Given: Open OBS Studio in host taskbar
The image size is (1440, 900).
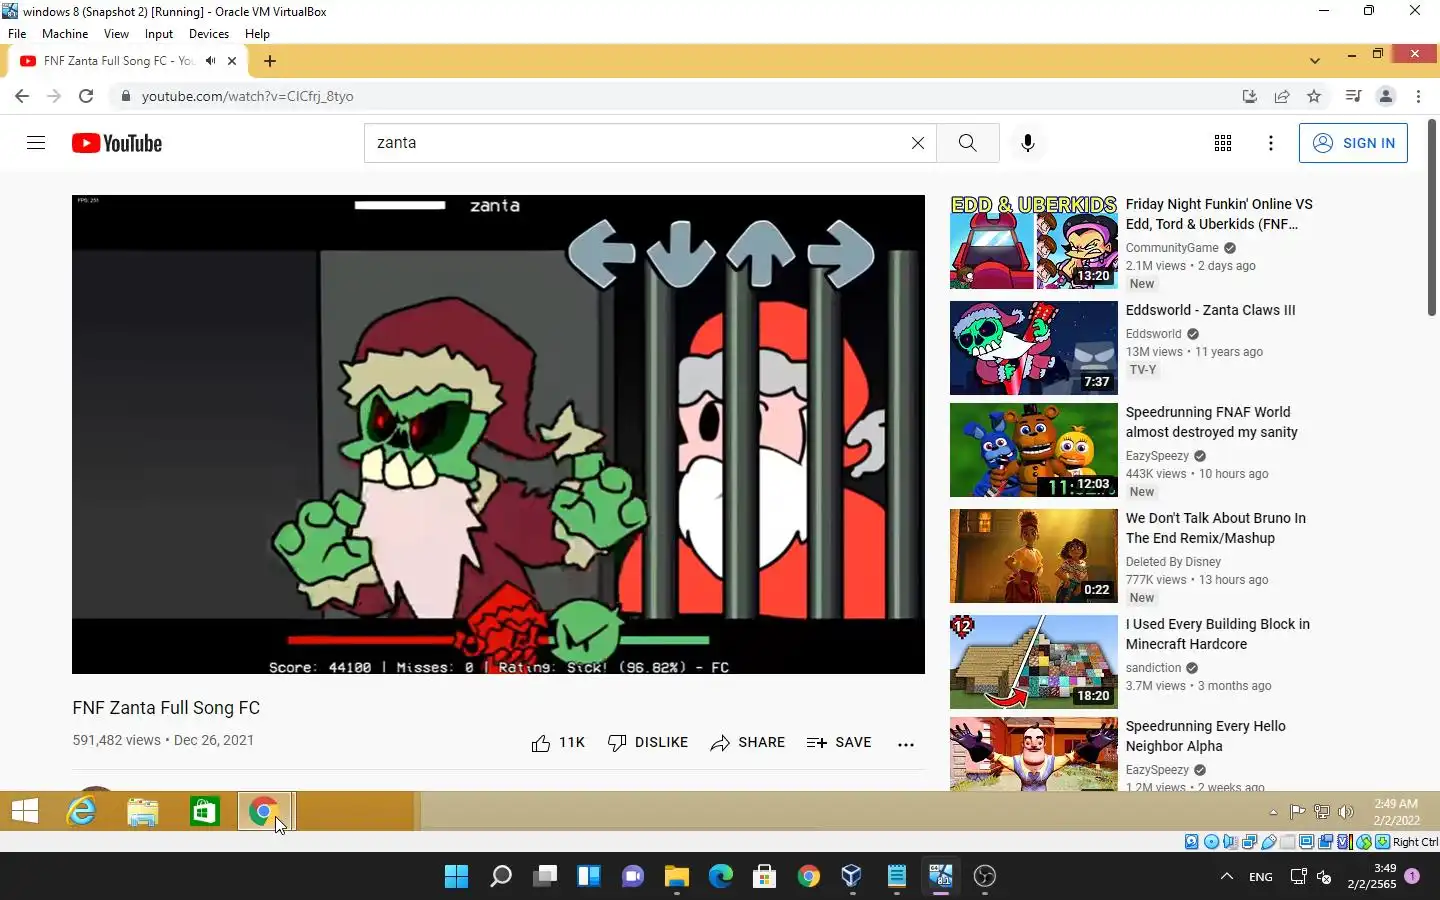Looking at the screenshot, I should pos(985,877).
